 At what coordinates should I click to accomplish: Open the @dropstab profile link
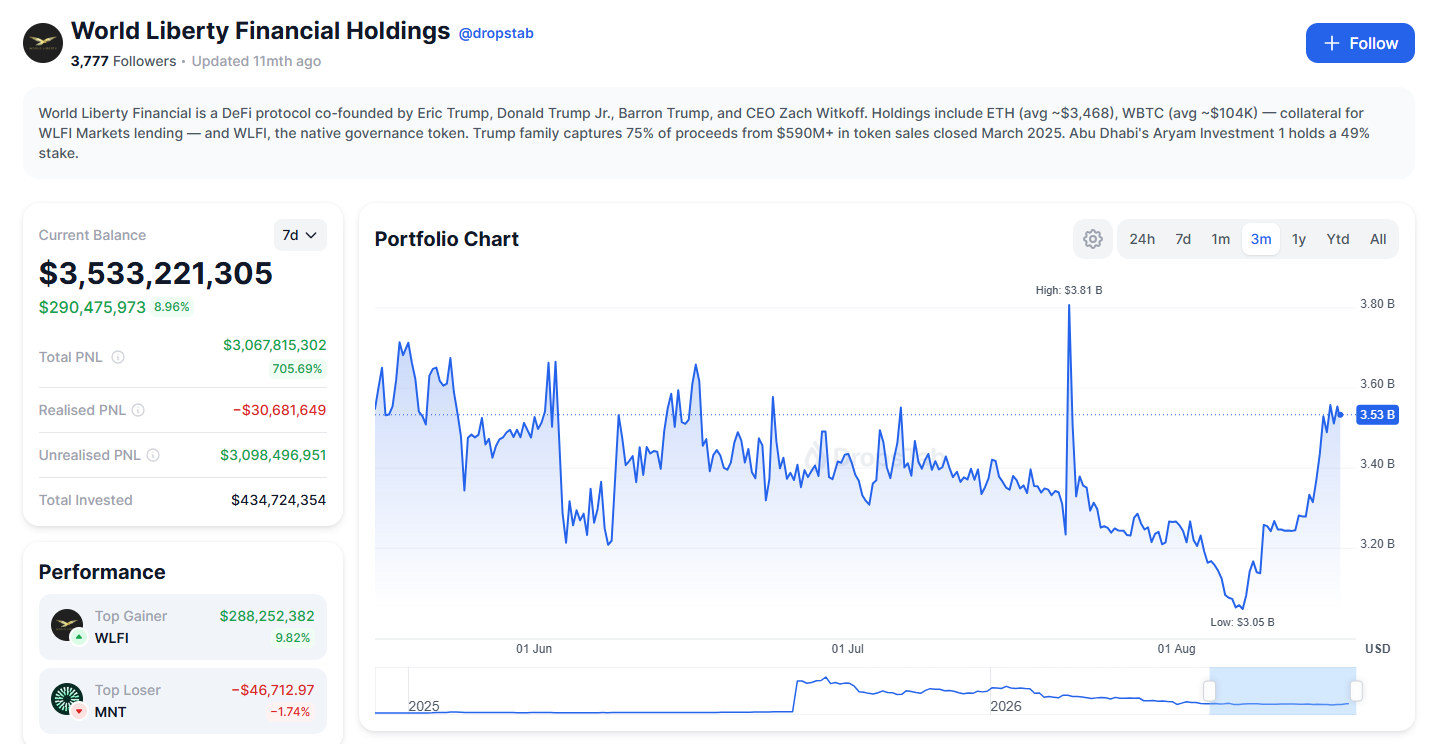(496, 33)
